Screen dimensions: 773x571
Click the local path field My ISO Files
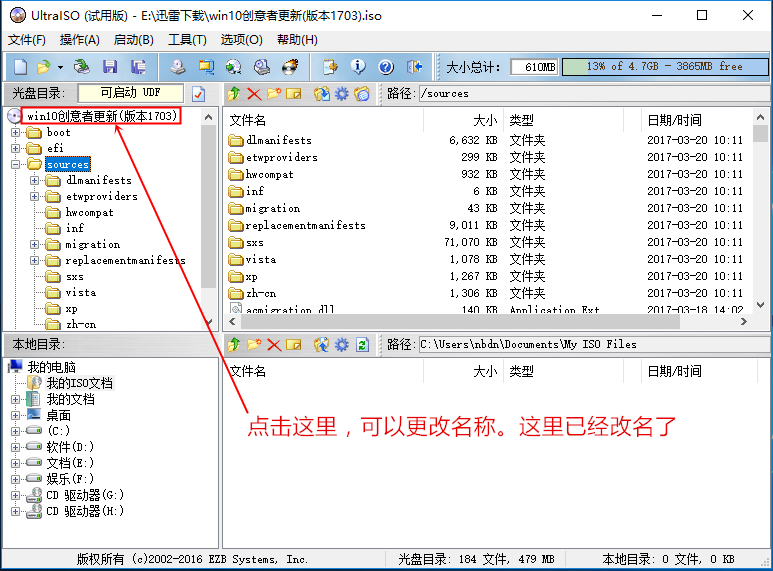[x=595, y=344]
